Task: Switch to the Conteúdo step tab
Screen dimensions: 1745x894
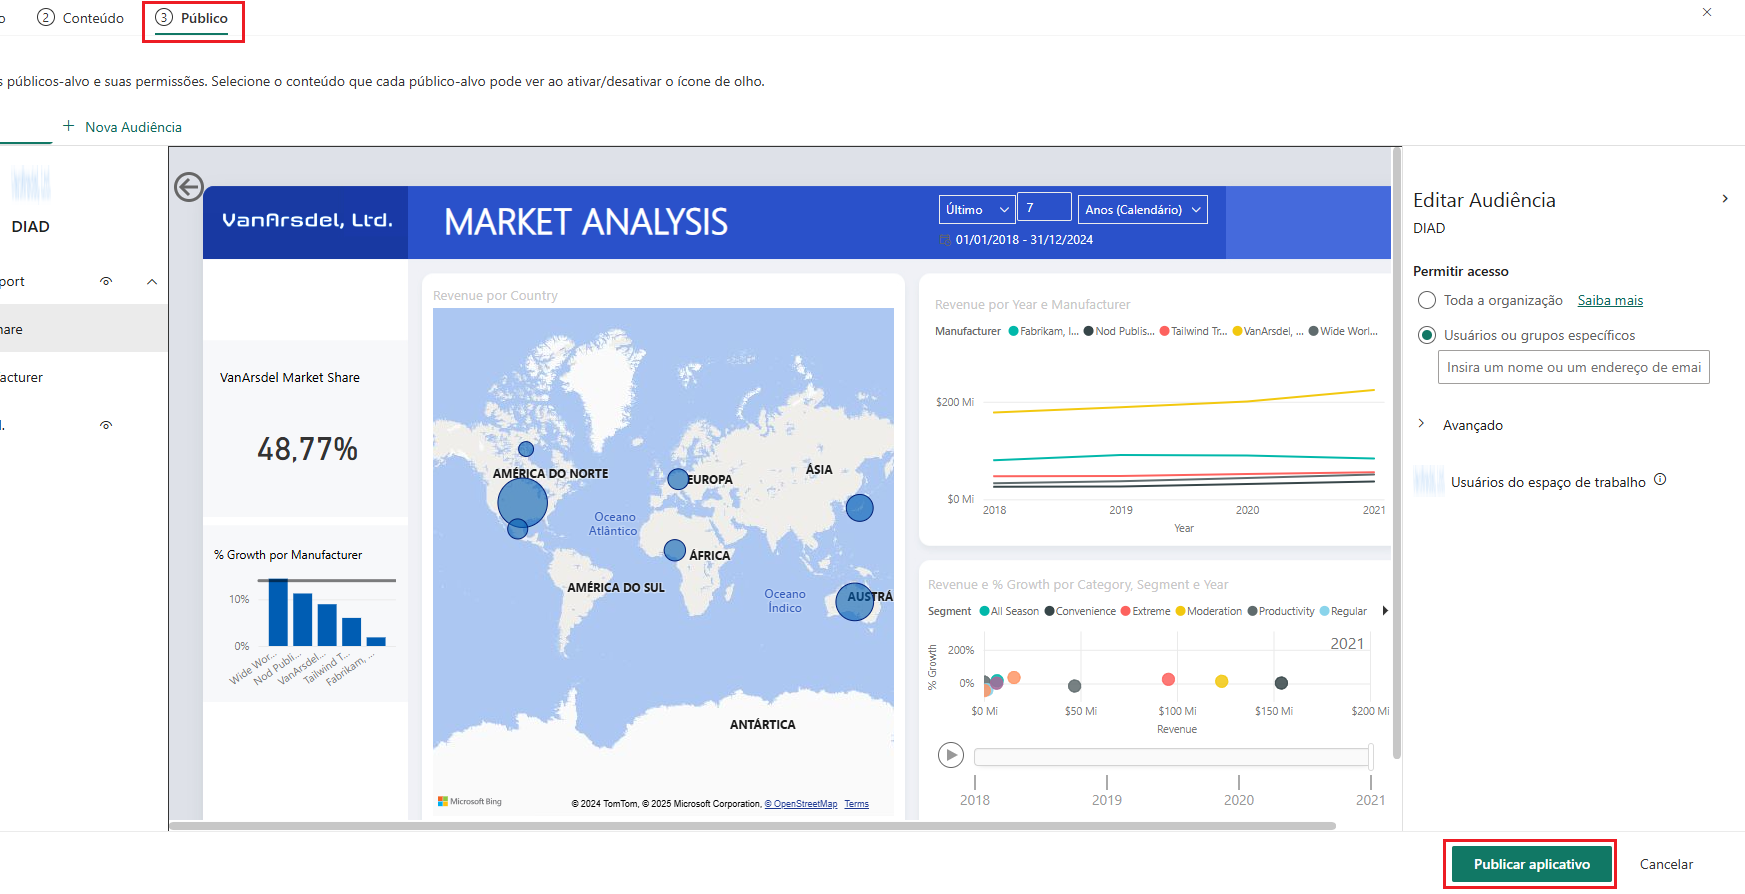Action: (80, 18)
